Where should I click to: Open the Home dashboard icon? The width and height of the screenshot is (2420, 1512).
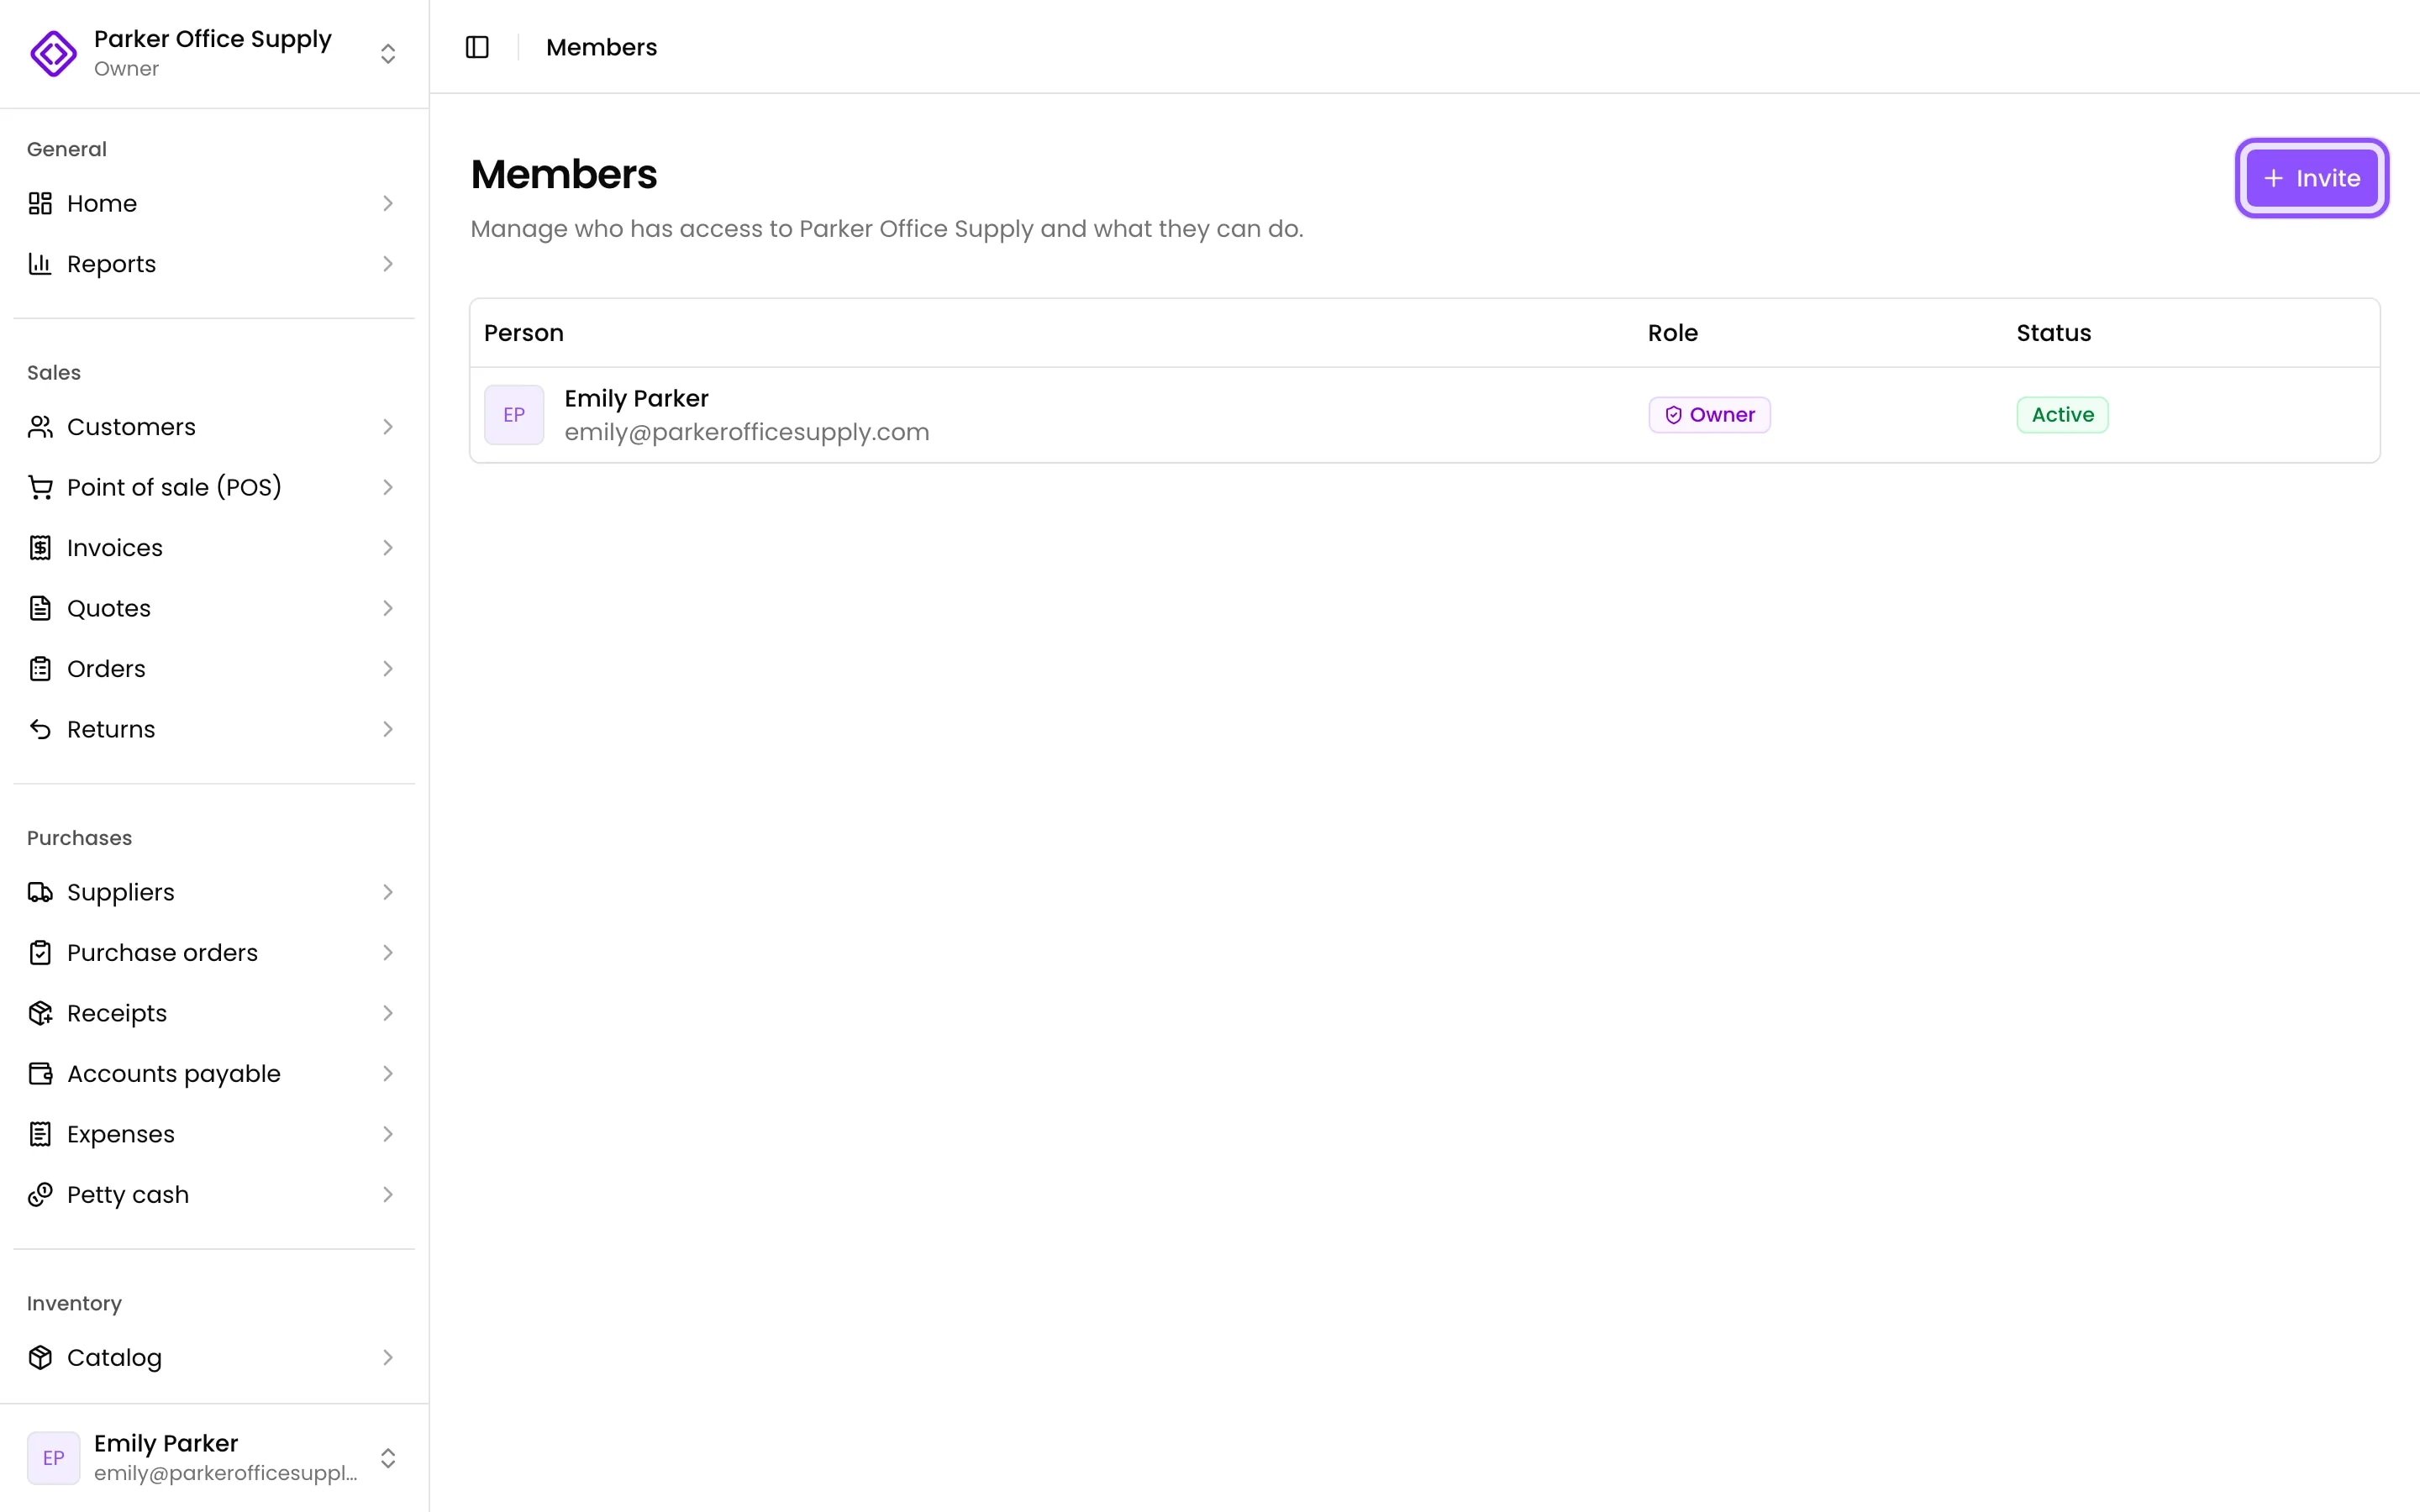coord(40,203)
